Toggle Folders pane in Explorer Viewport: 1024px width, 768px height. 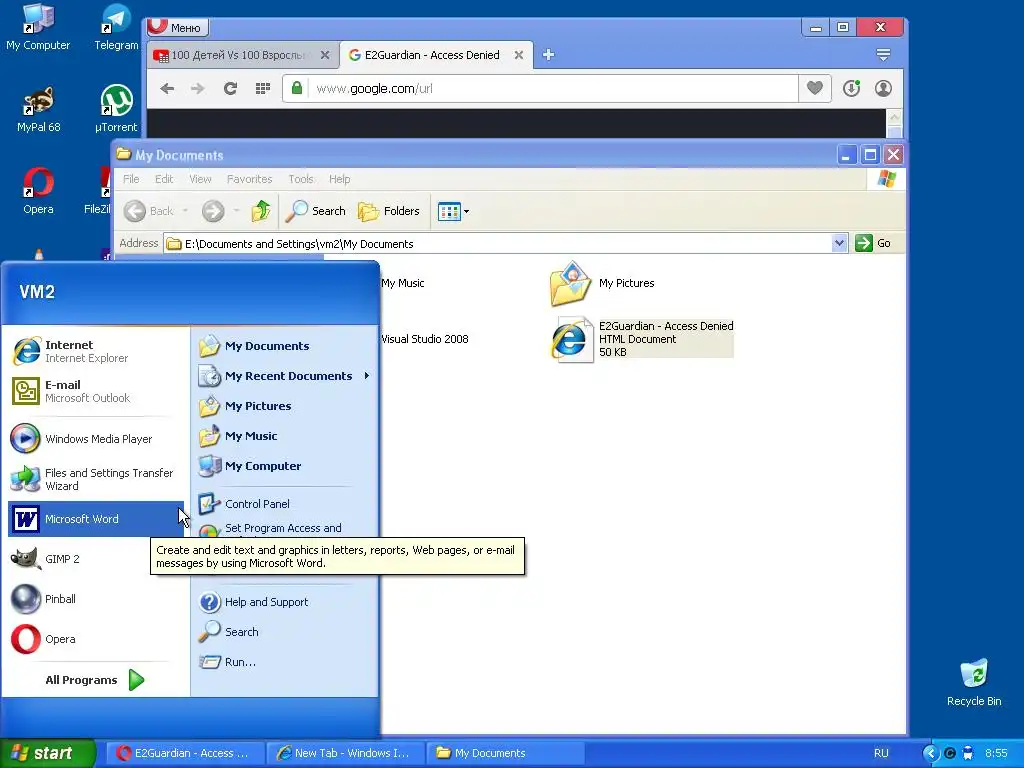[389, 211]
